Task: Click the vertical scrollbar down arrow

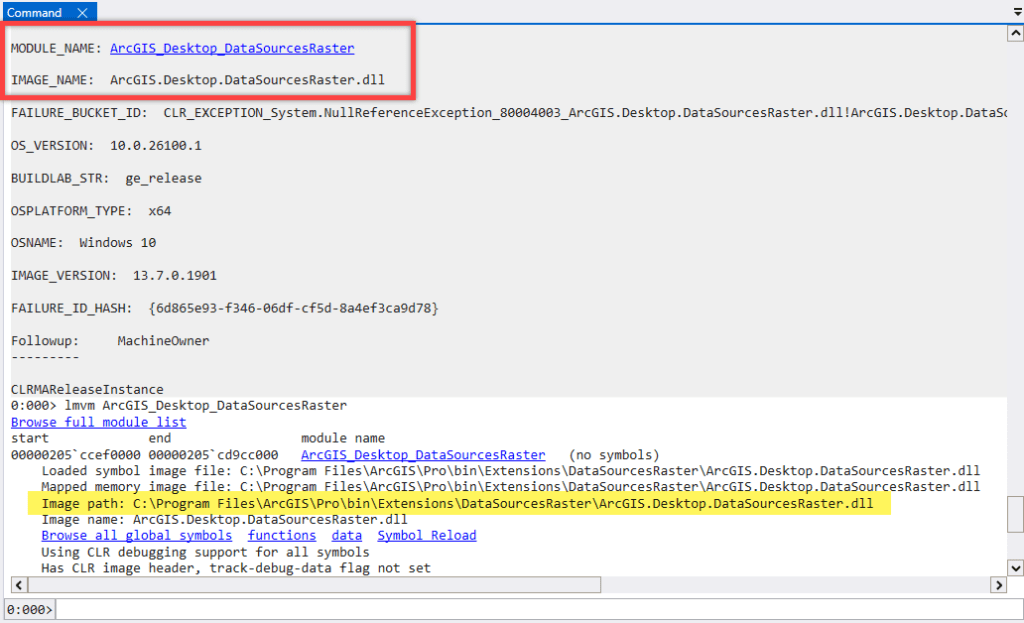Action: 1016,567
